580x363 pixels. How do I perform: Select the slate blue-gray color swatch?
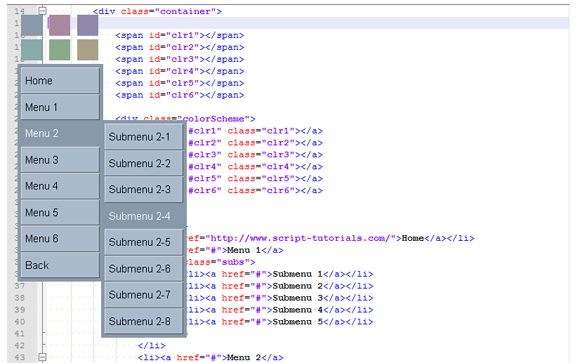click(32, 25)
